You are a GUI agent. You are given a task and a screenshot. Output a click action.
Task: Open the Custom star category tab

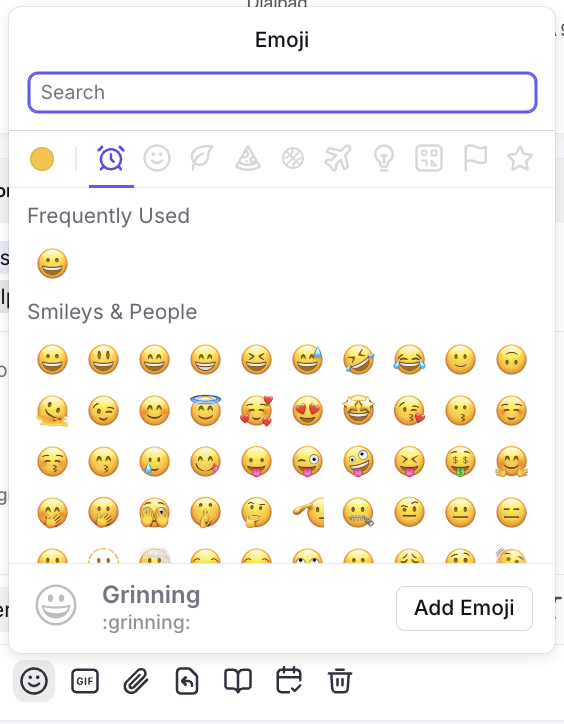tap(520, 159)
